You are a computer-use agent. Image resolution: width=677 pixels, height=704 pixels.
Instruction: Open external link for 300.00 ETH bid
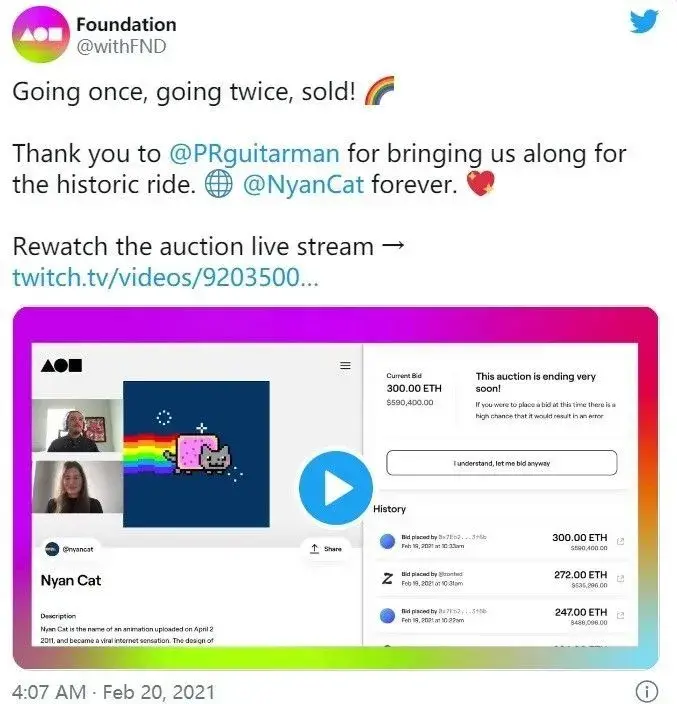coord(620,541)
